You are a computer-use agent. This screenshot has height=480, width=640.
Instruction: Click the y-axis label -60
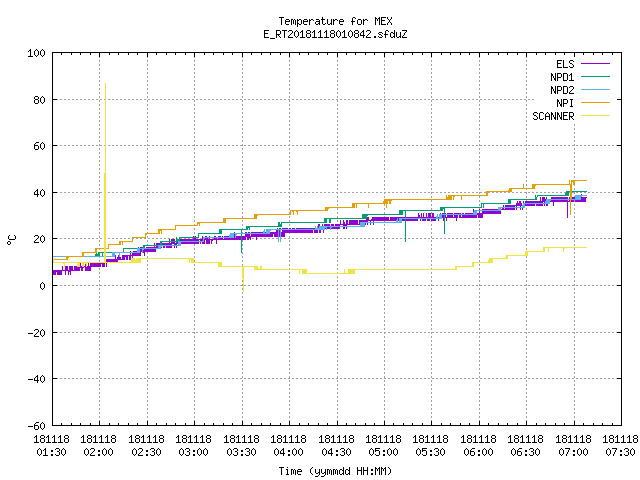coord(36,426)
